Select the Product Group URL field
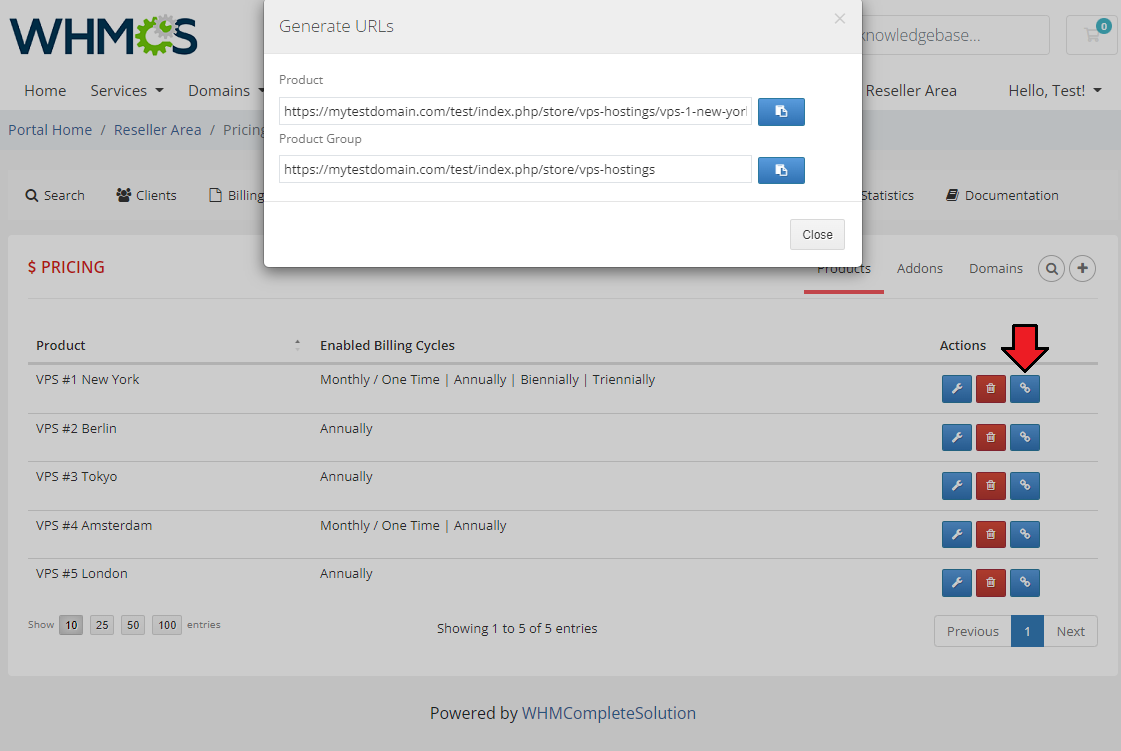 515,170
